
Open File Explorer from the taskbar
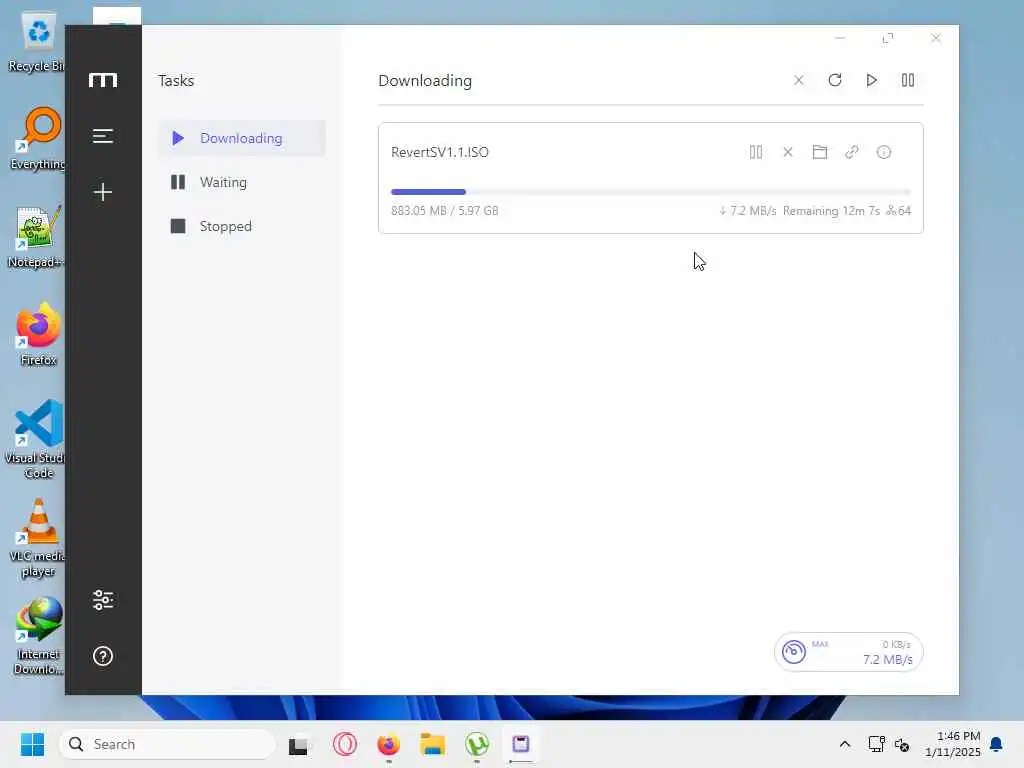[432, 744]
